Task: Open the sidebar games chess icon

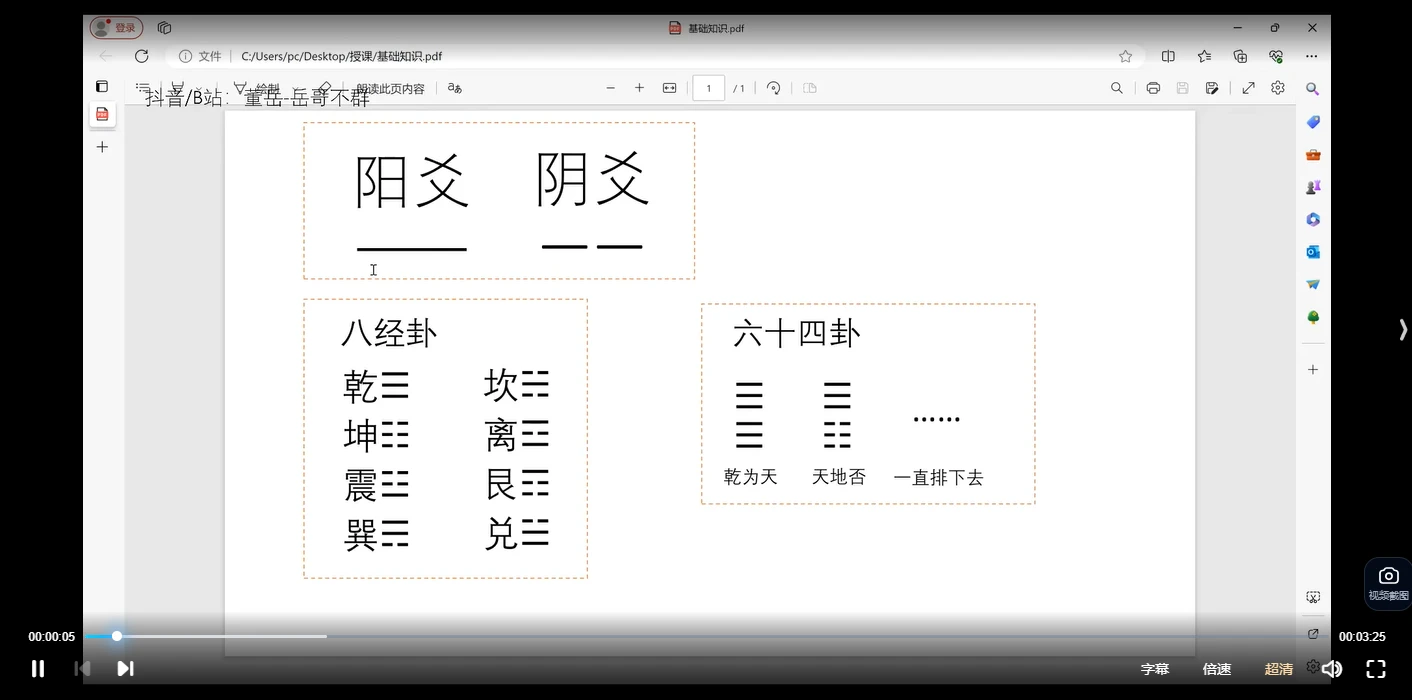Action: [x=1313, y=187]
